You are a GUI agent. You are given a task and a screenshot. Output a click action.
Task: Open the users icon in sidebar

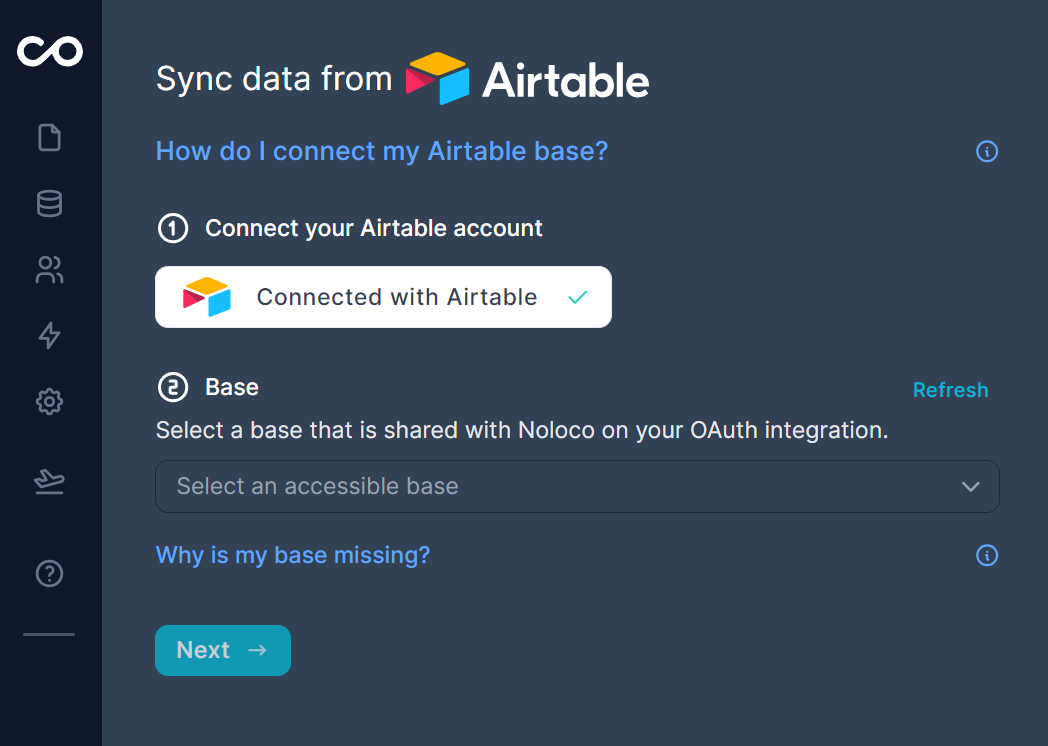(x=49, y=269)
